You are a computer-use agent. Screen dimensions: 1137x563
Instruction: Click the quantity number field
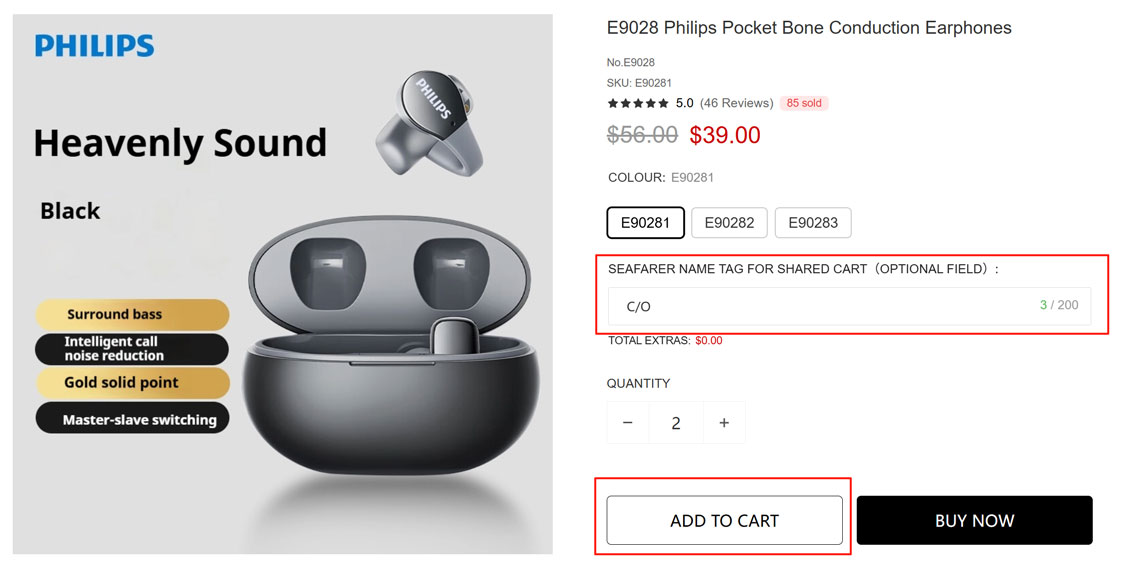676,423
